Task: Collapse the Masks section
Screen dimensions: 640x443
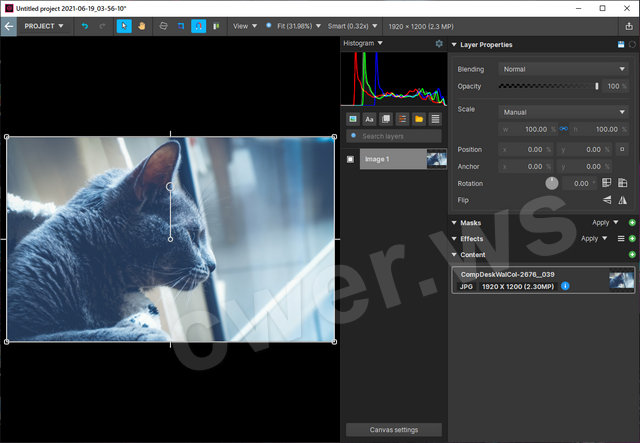Action: coord(454,223)
